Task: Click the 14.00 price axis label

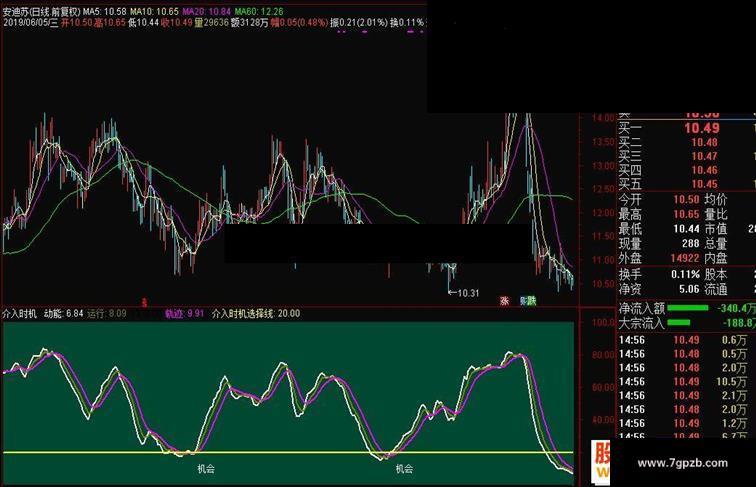Action: point(603,118)
